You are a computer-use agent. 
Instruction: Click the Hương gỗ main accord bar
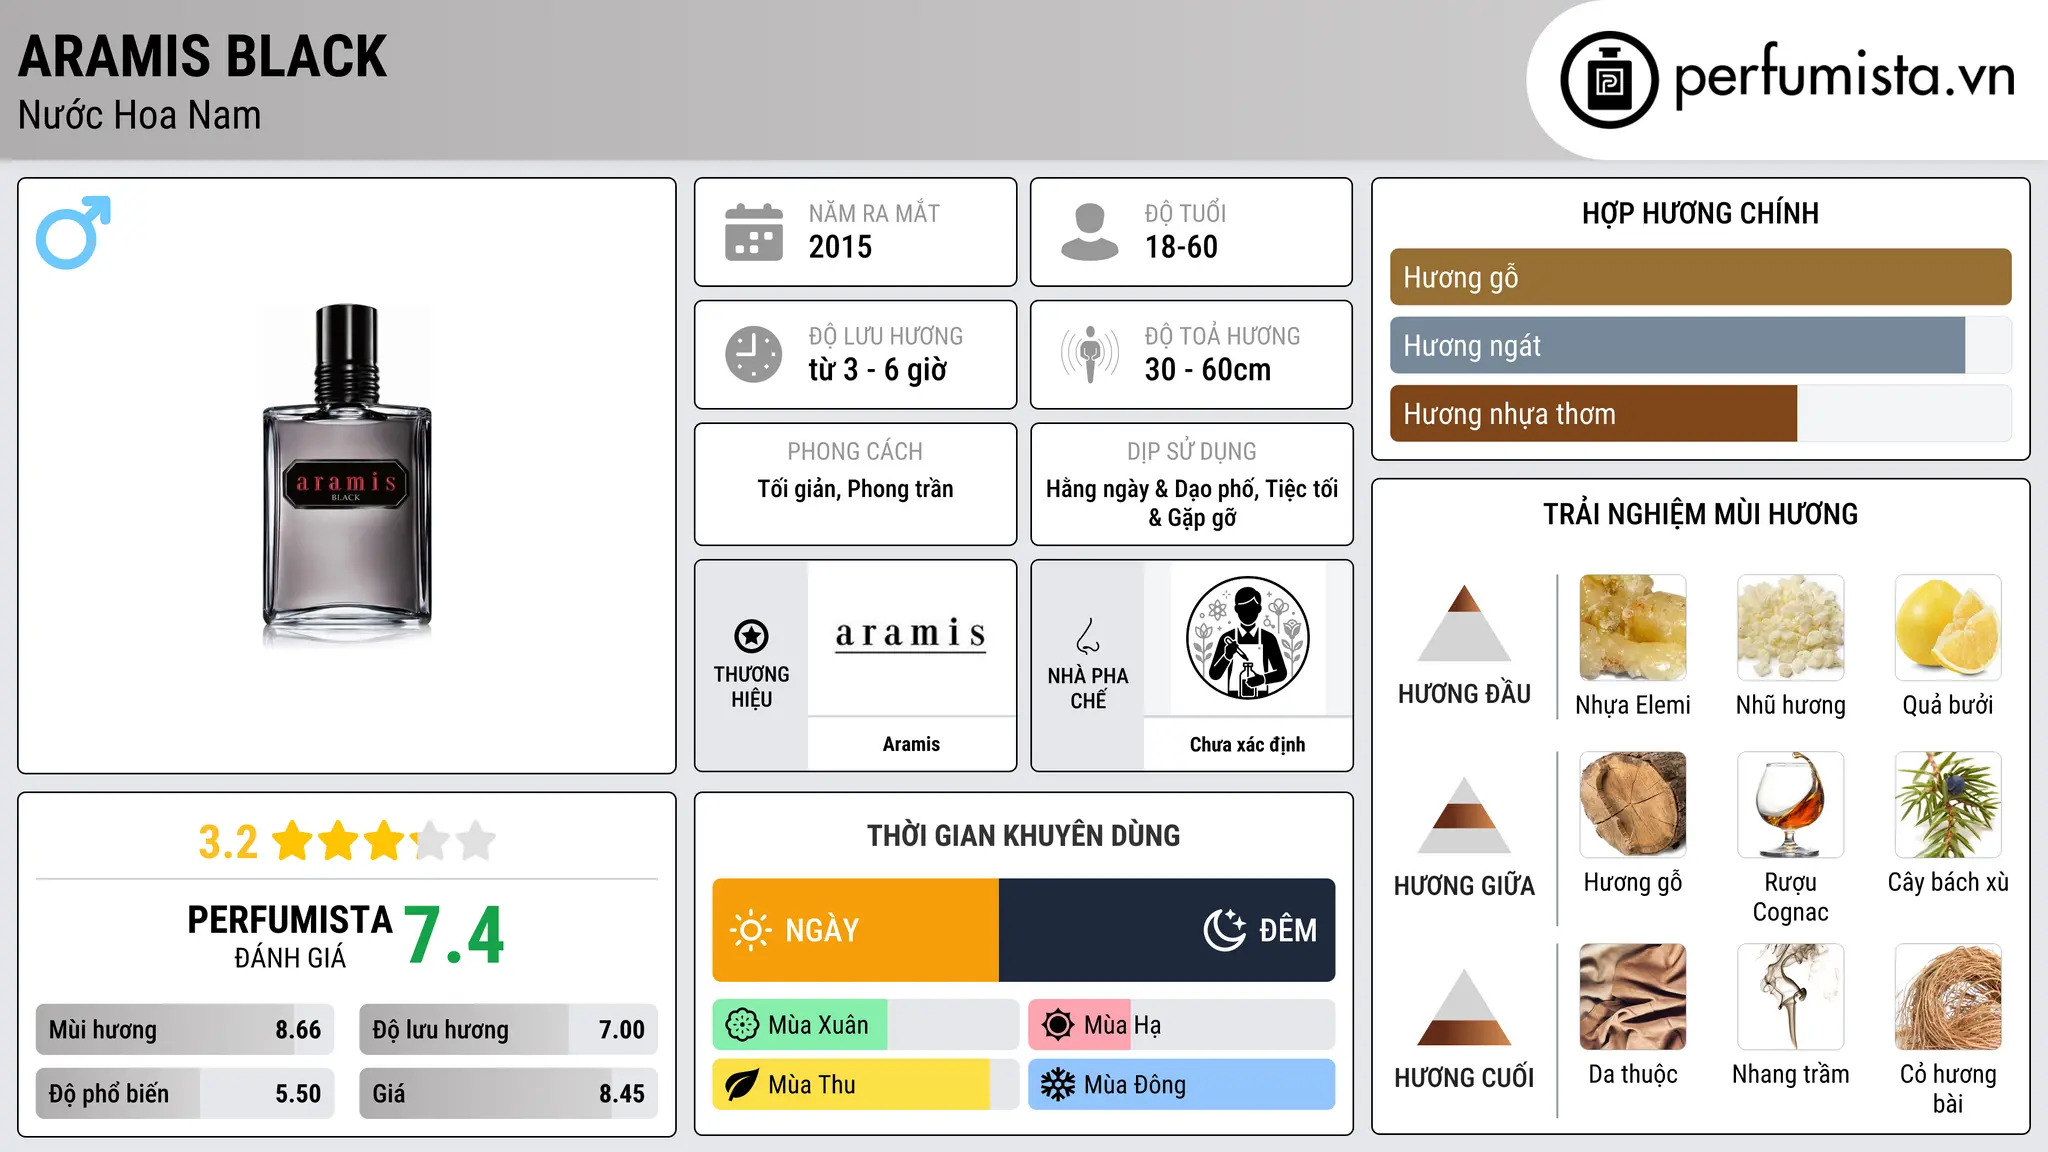pyautogui.click(x=1700, y=277)
